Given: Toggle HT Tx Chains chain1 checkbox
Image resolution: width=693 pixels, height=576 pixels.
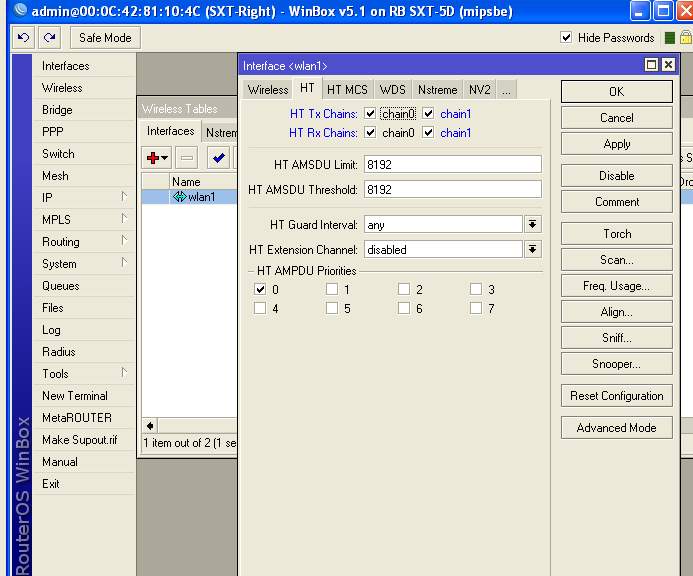Looking at the screenshot, I should click(x=428, y=114).
